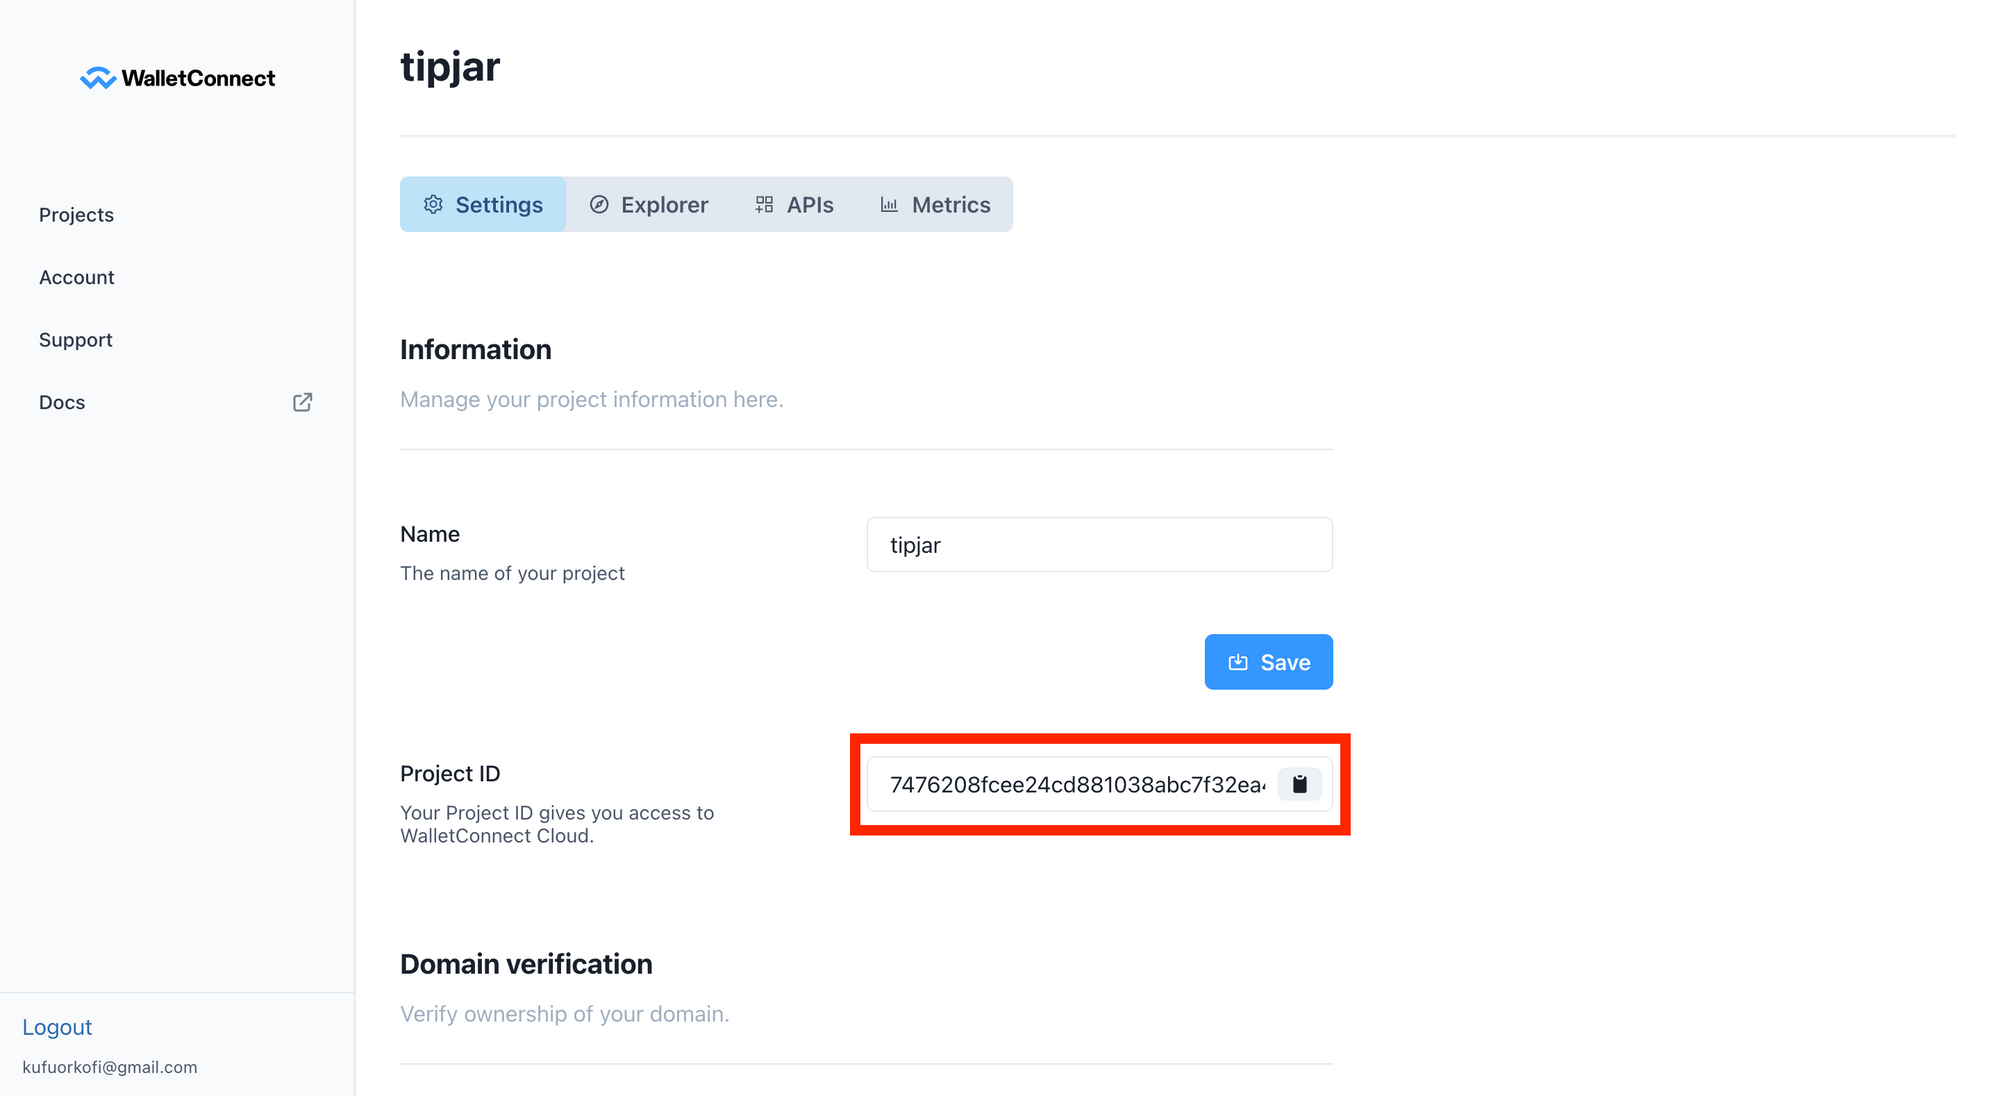The height and width of the screenshot is (1096, 2000).
Task: Open Docs from the sidebar
Action: click(62, 402)
